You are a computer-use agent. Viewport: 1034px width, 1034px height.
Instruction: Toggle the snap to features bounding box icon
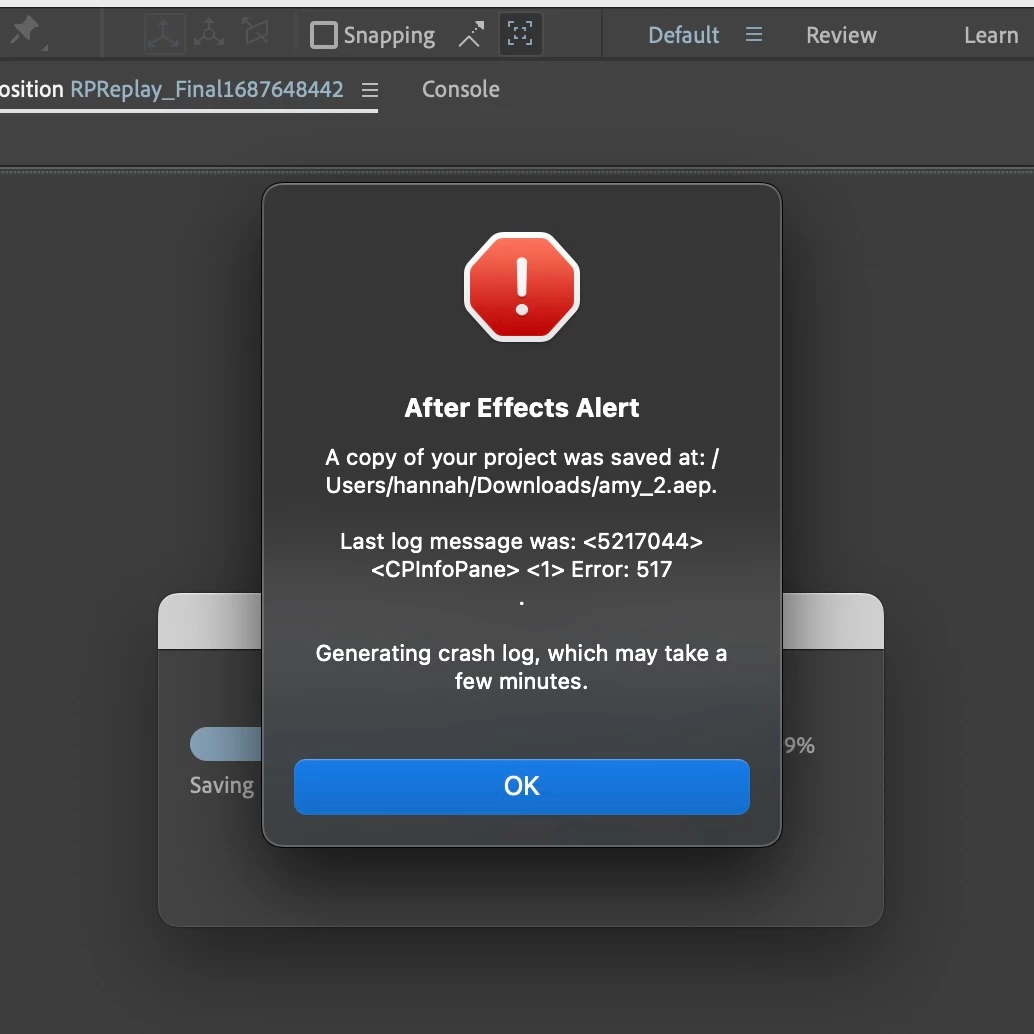click(x=520, y=34)
